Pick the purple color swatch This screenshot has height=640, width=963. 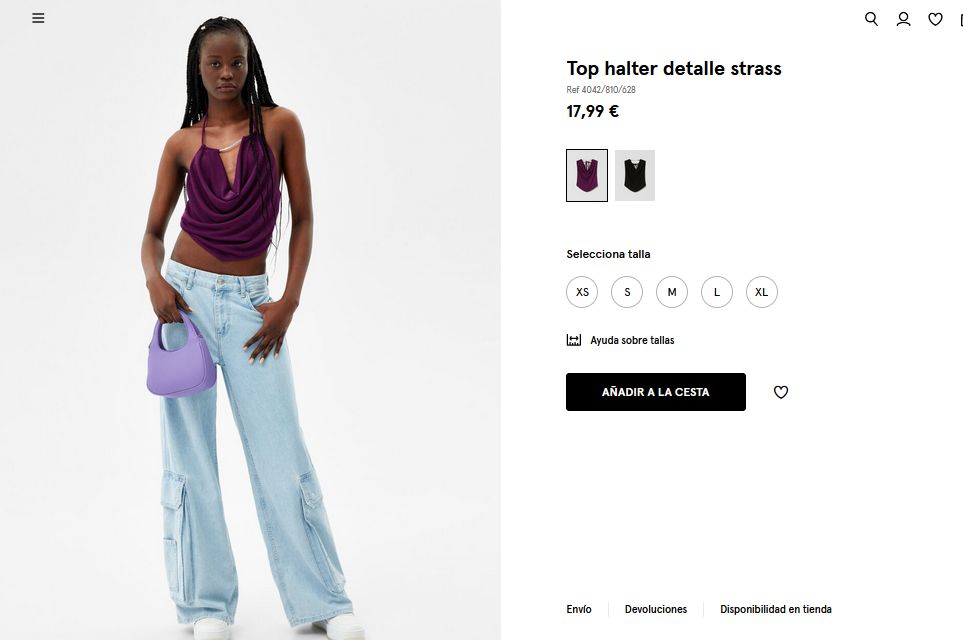[587, 175]
